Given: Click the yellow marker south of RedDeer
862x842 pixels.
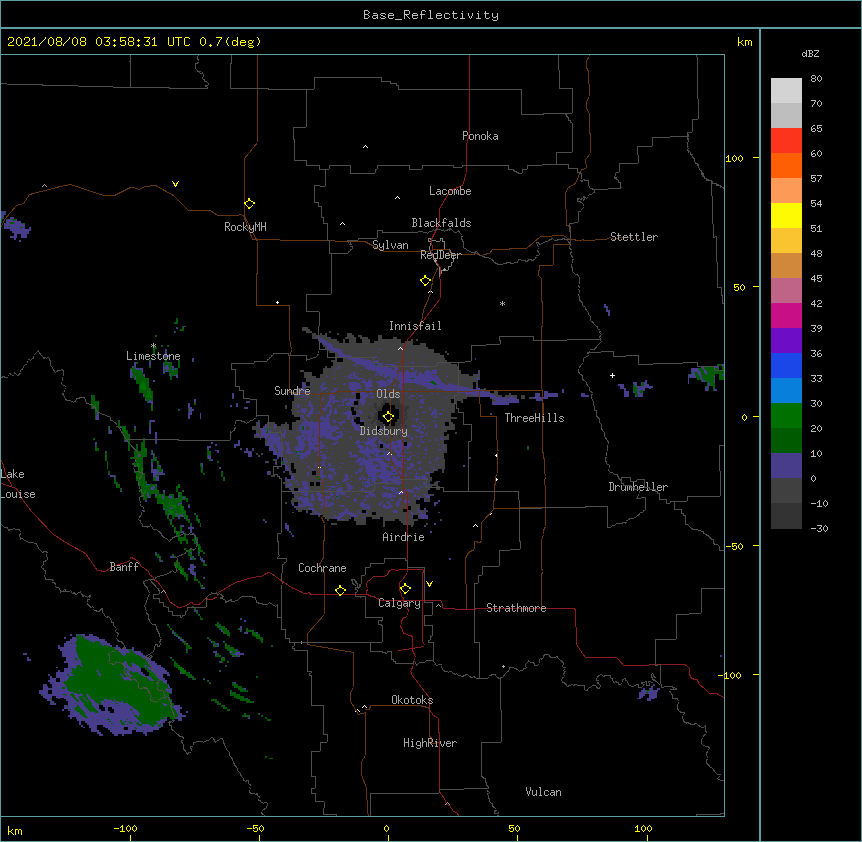Looking at the screenshot, I should (x=426, y=281).
